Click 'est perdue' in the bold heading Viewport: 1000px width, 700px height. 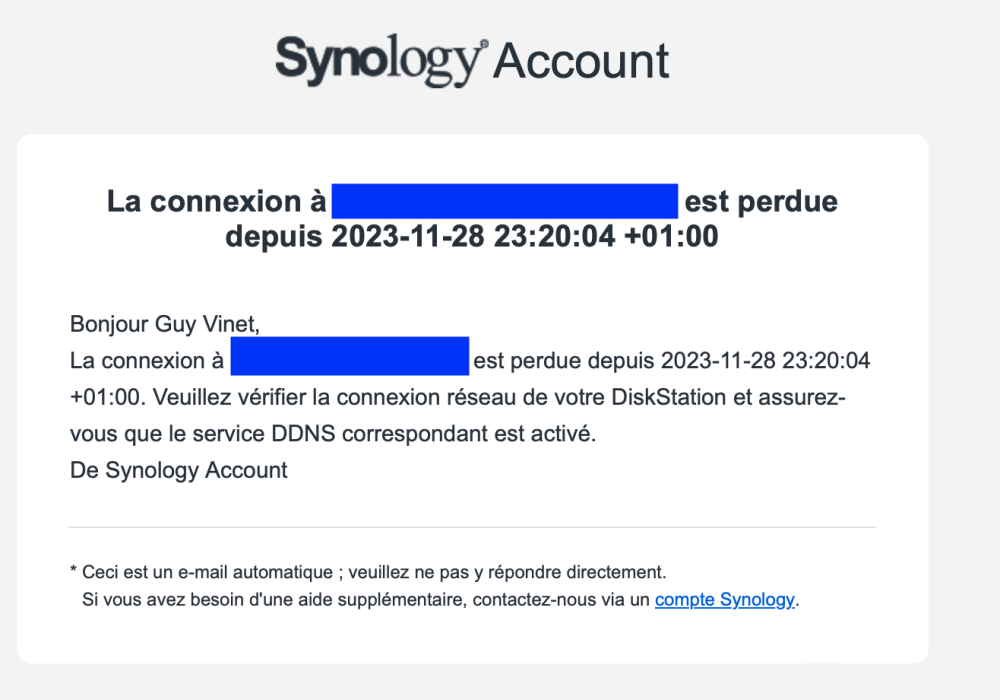[761, 201]
